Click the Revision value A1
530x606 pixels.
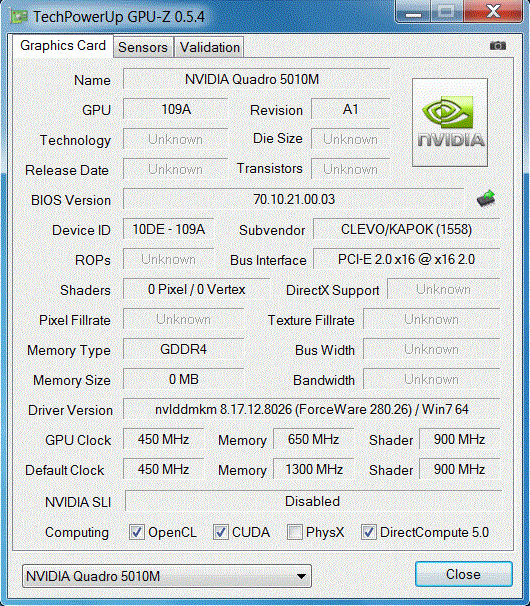[350, 109]
